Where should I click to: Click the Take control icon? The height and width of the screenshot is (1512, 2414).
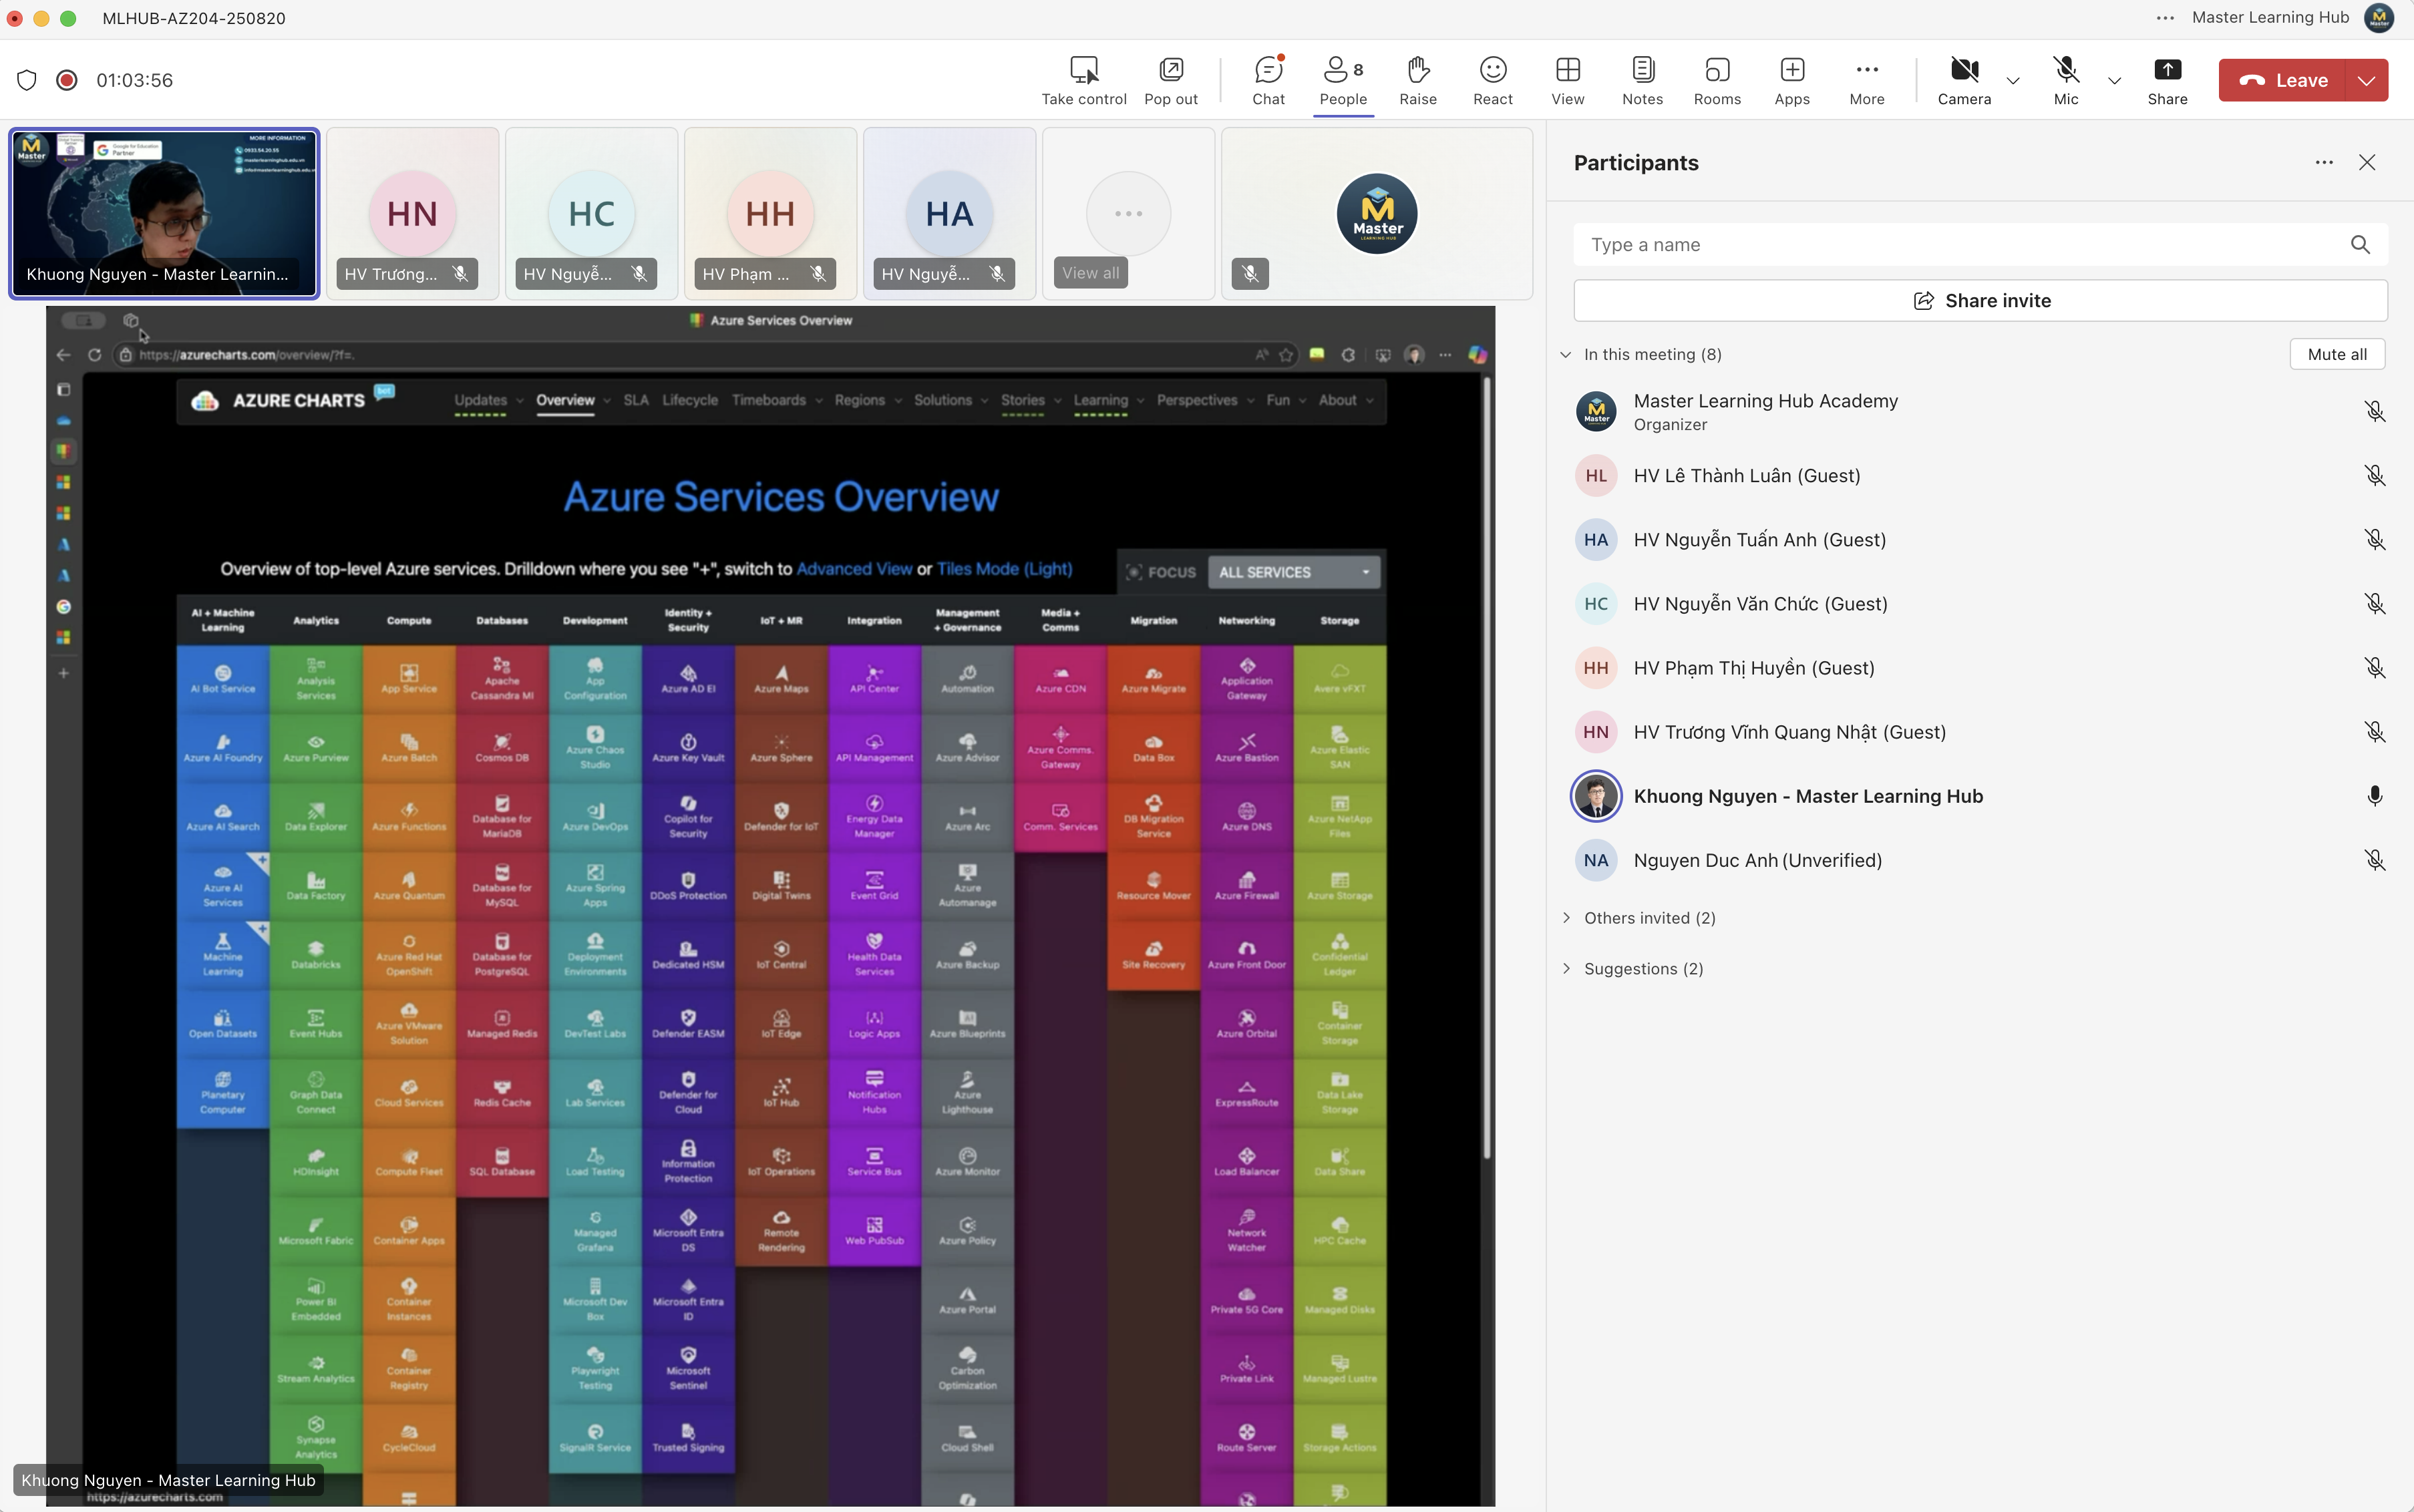point(1083,70)
